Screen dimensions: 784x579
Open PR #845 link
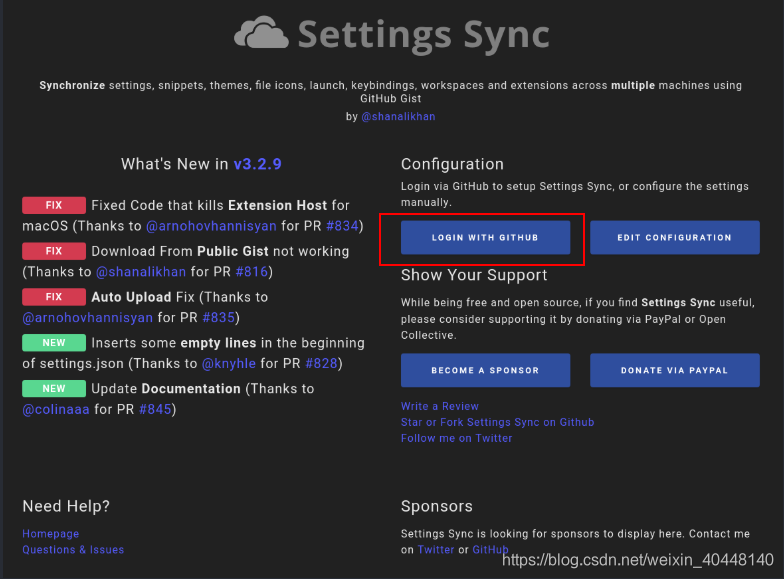(x=156, y=410)
